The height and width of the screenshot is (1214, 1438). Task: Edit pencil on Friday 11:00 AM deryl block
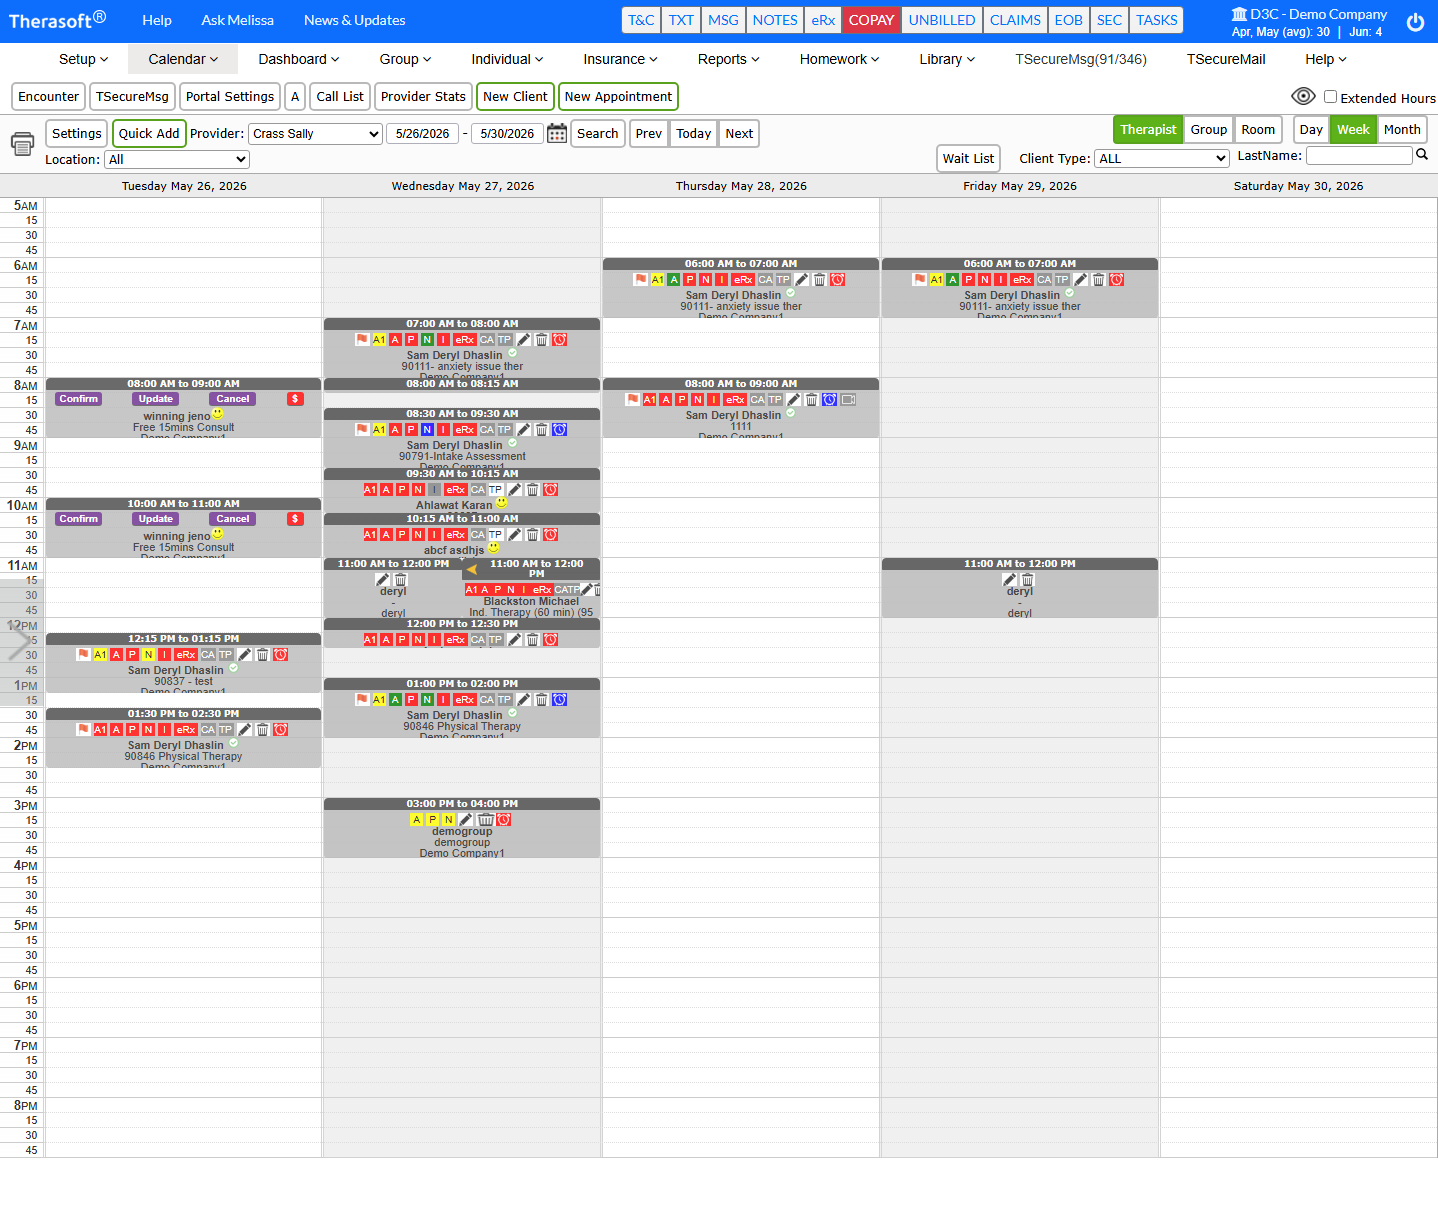tap(1010, 580)
